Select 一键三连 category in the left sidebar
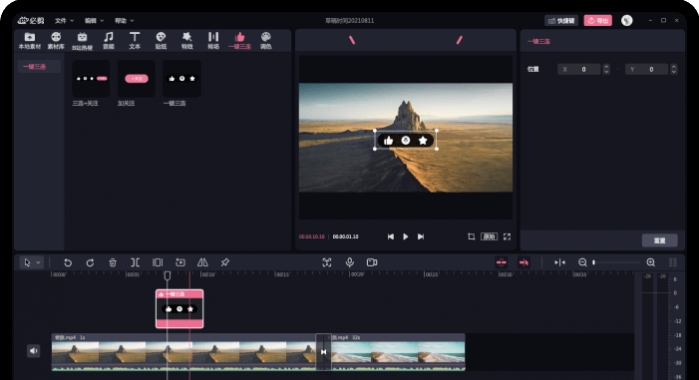 coord(39,66)
